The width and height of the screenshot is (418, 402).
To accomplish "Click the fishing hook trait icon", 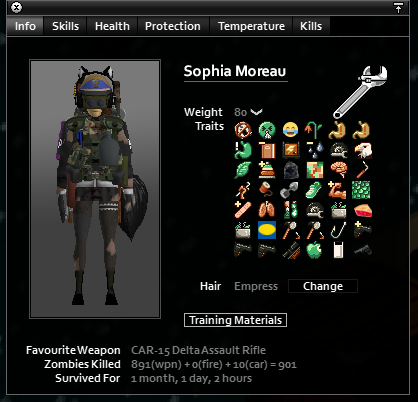I will [x=339, y=230].
